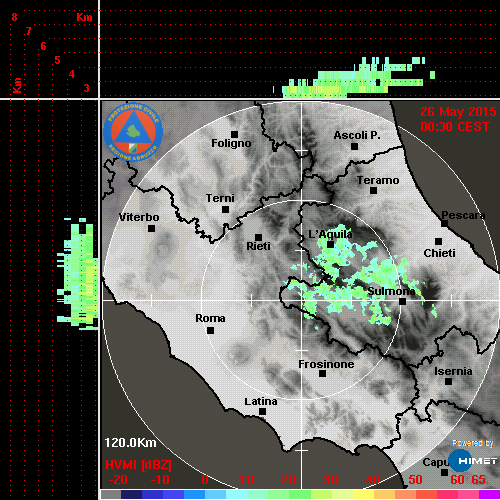Click height axis label 8
The width and height of the screenshot is (500, 500).
click(14, 17)
